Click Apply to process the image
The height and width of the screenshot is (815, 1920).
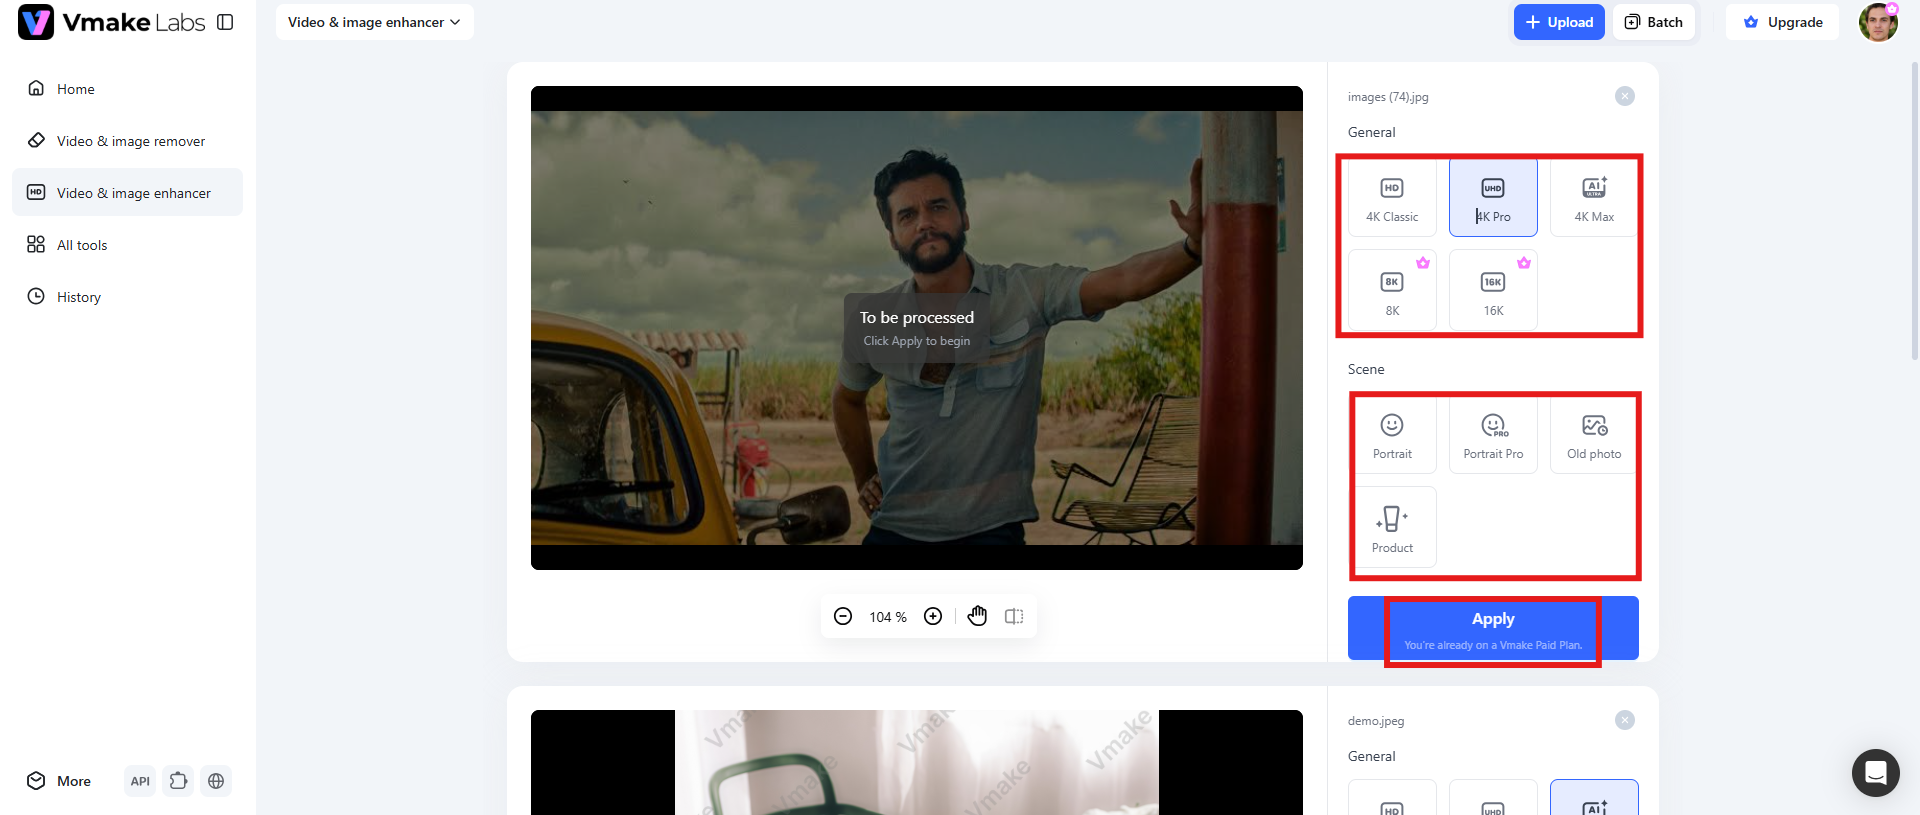click(1493, 628)
